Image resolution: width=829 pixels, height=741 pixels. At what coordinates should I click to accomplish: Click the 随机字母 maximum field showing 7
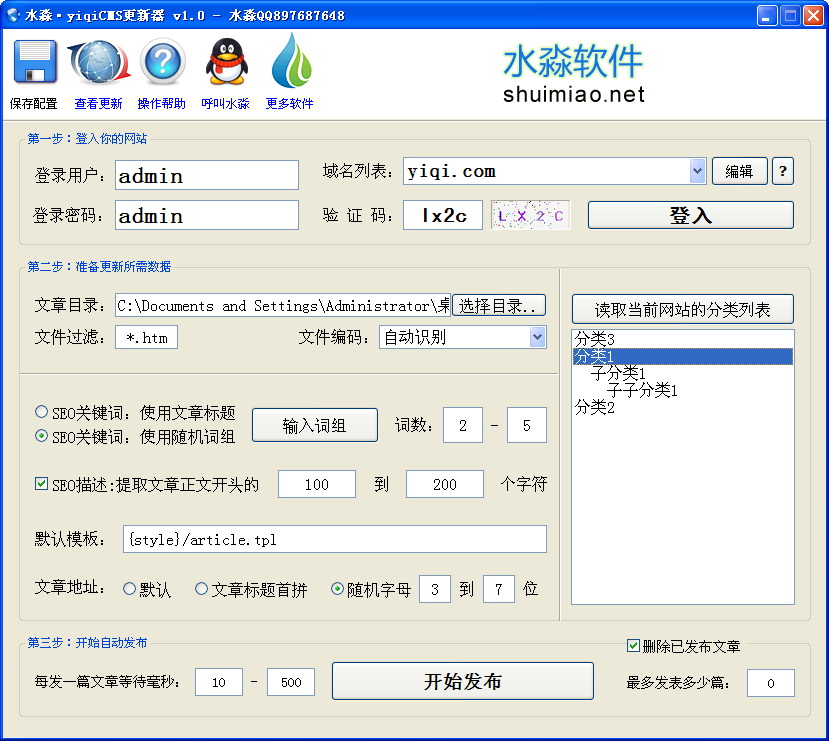click(x=499, y=589)
